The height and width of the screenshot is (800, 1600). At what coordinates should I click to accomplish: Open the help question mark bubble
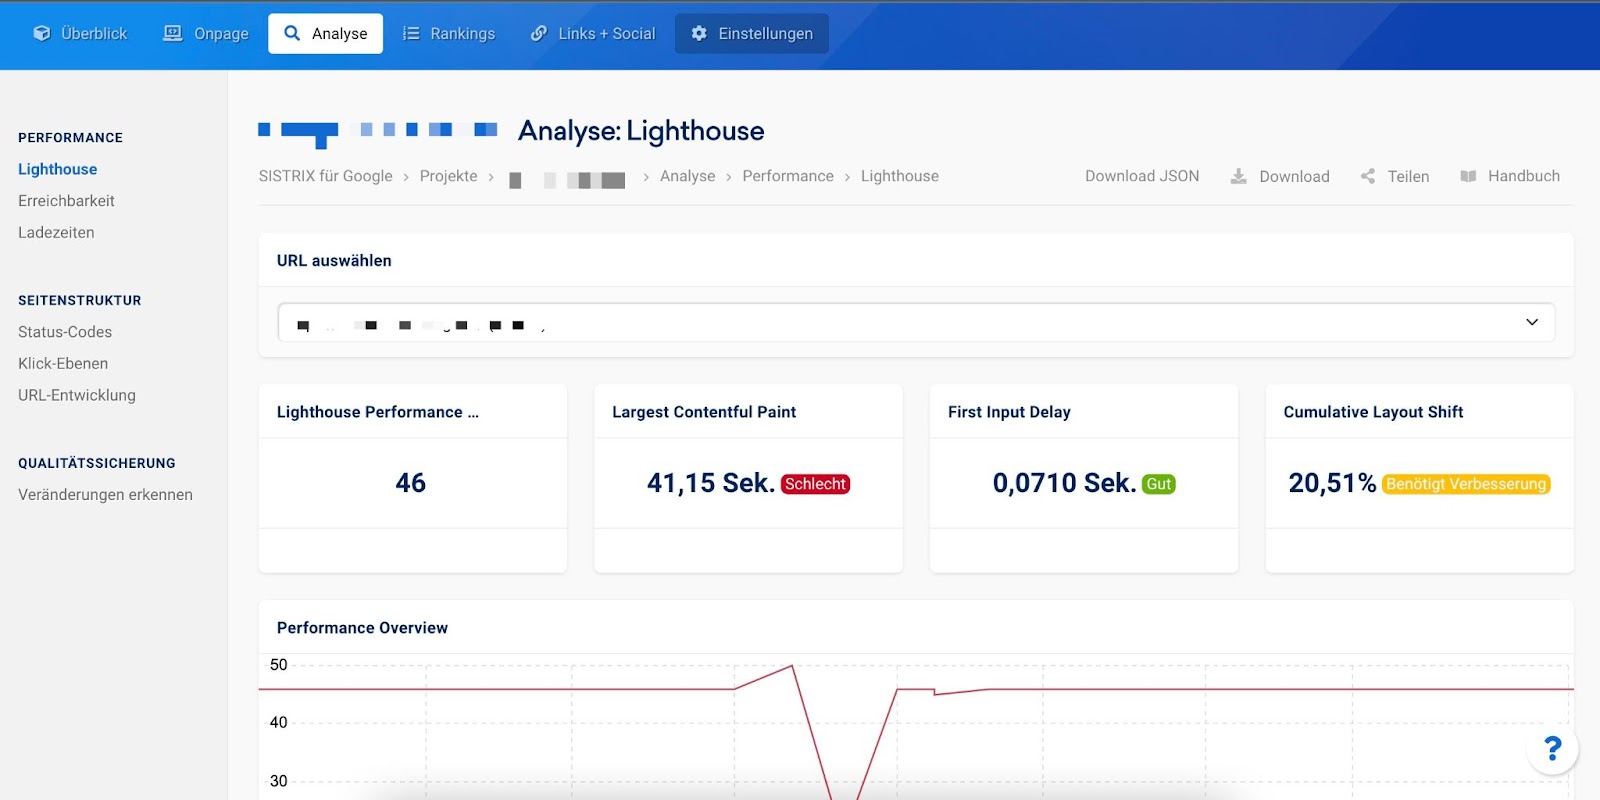click(1553, 748)
